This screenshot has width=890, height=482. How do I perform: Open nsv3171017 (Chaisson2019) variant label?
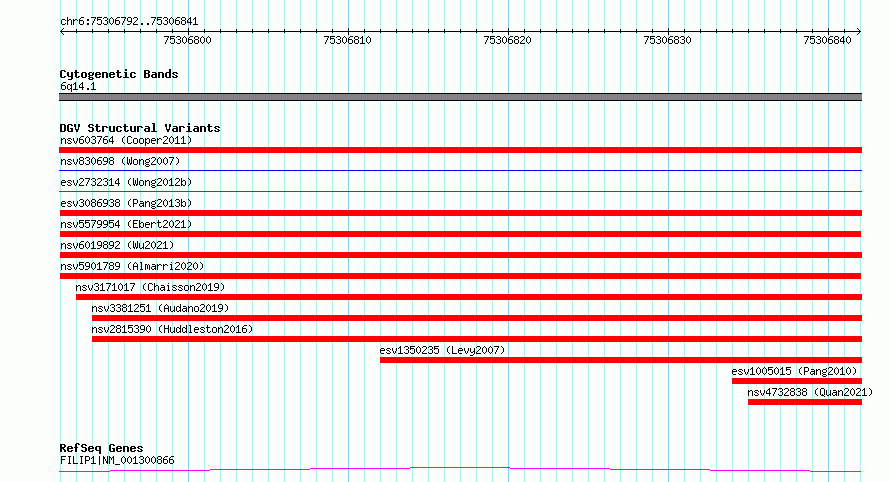(150, 287)
